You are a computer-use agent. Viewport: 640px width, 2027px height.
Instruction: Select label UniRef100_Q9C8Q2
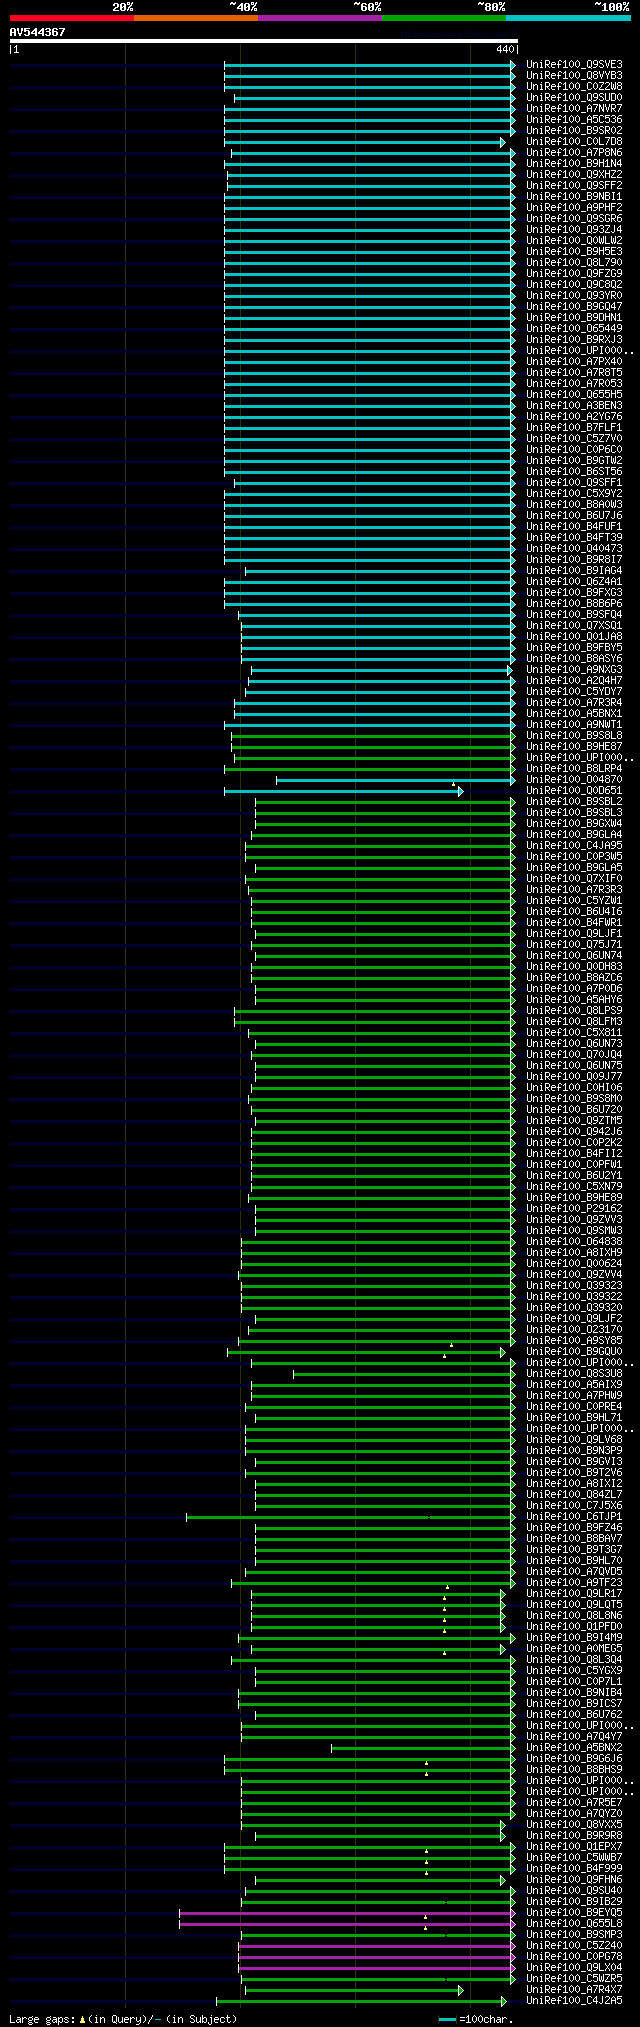click(x=574, y=284)
